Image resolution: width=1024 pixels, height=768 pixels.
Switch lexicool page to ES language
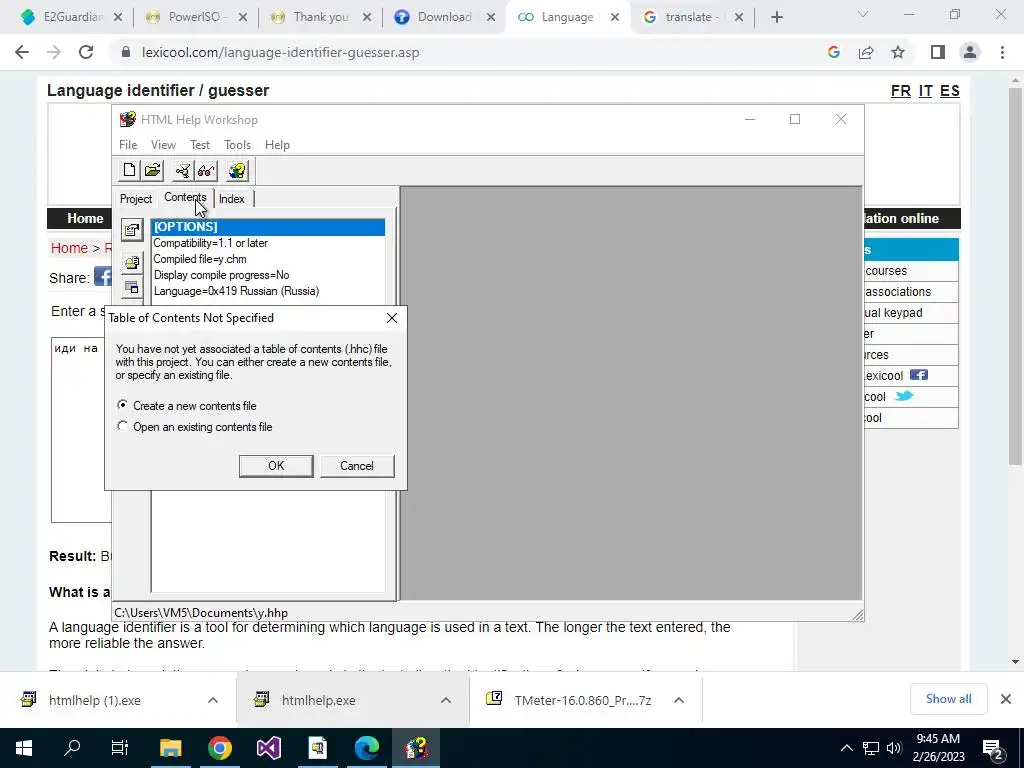click(950, 91)
